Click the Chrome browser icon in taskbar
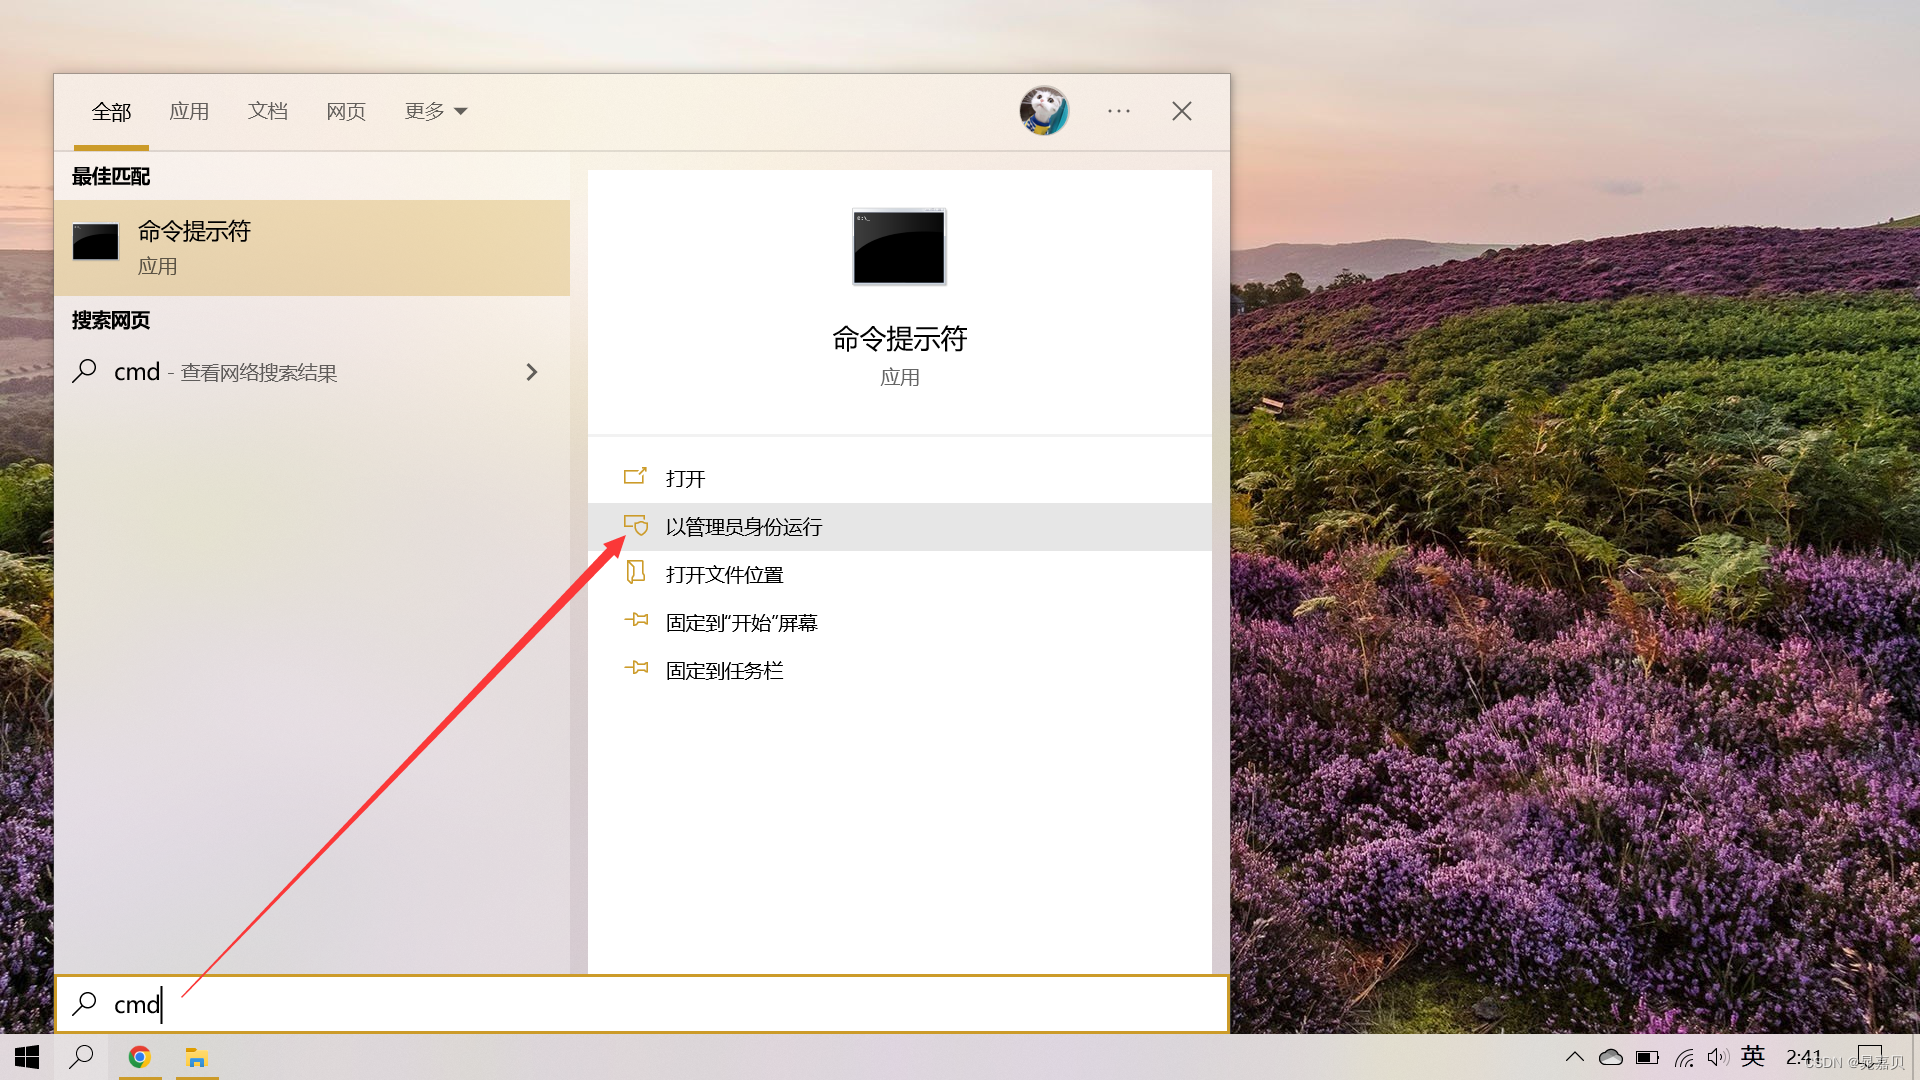The width and height of the screenshot is (1920, 1080). click(x=140, y=1056)
